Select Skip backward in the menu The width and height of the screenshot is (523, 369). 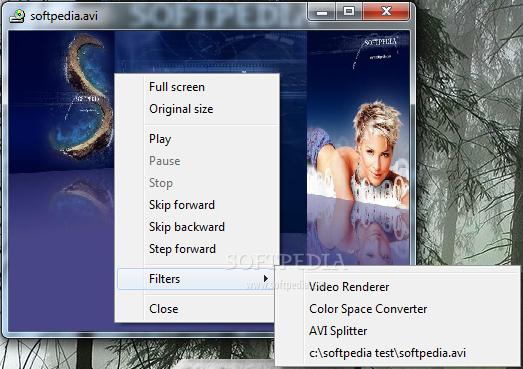pos(197,227)
